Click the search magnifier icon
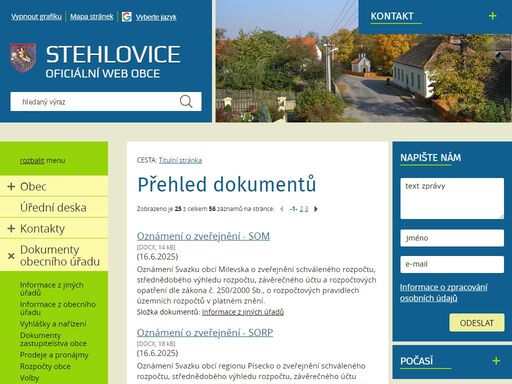512x384 pixels. [186, 101]
